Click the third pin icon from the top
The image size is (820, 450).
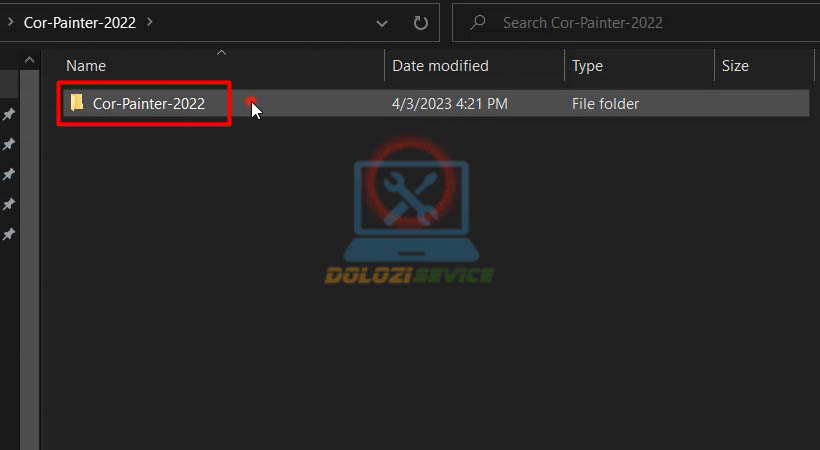coord(9,175)
